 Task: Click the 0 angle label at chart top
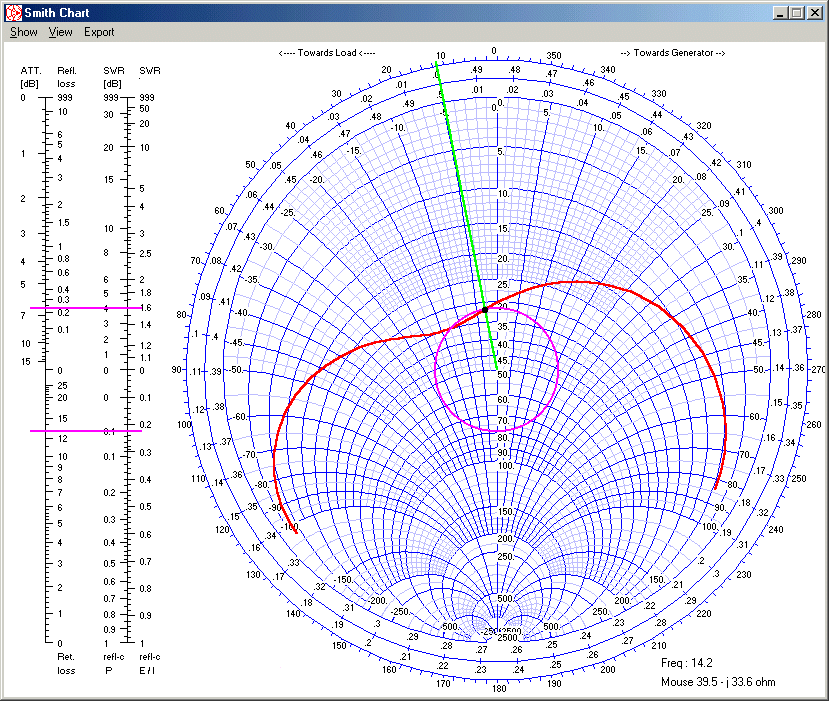494,51
